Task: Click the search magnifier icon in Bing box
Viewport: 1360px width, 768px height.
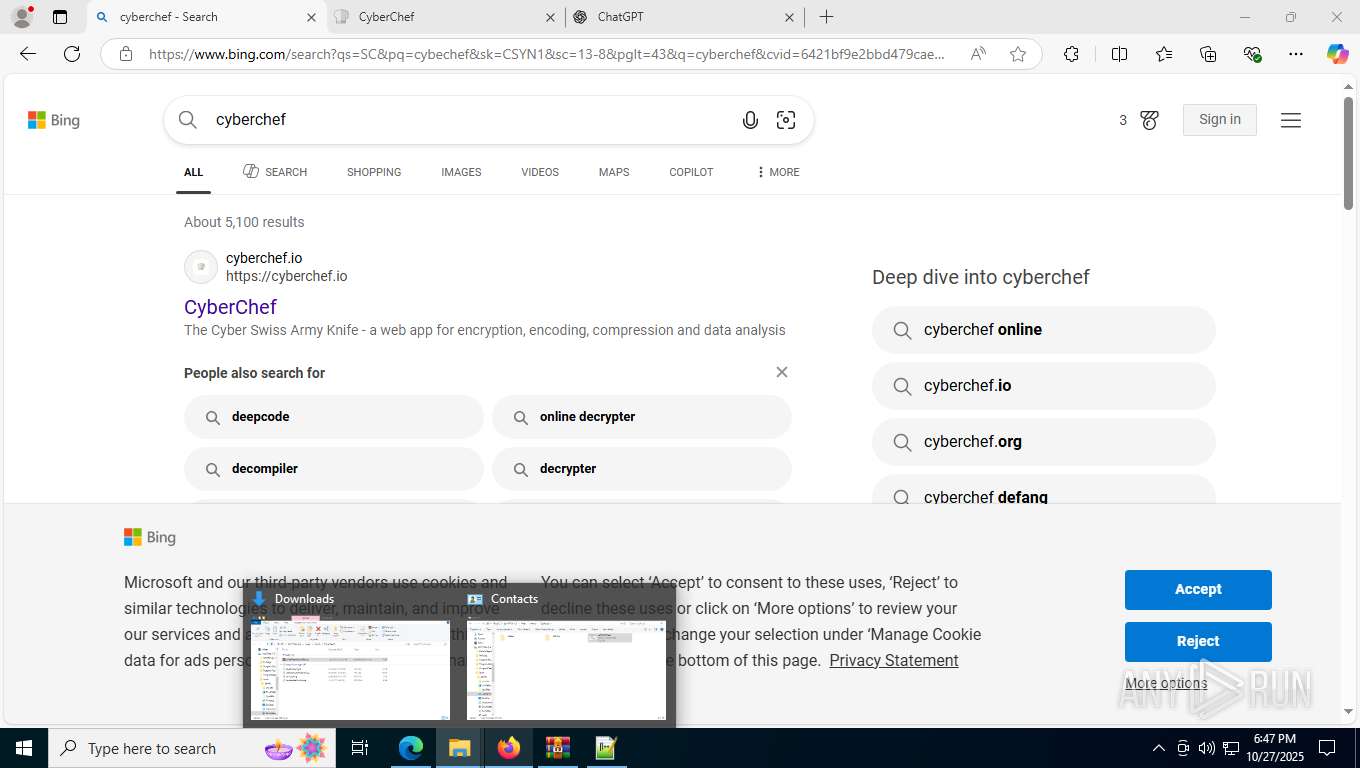Action: (188, 120)
